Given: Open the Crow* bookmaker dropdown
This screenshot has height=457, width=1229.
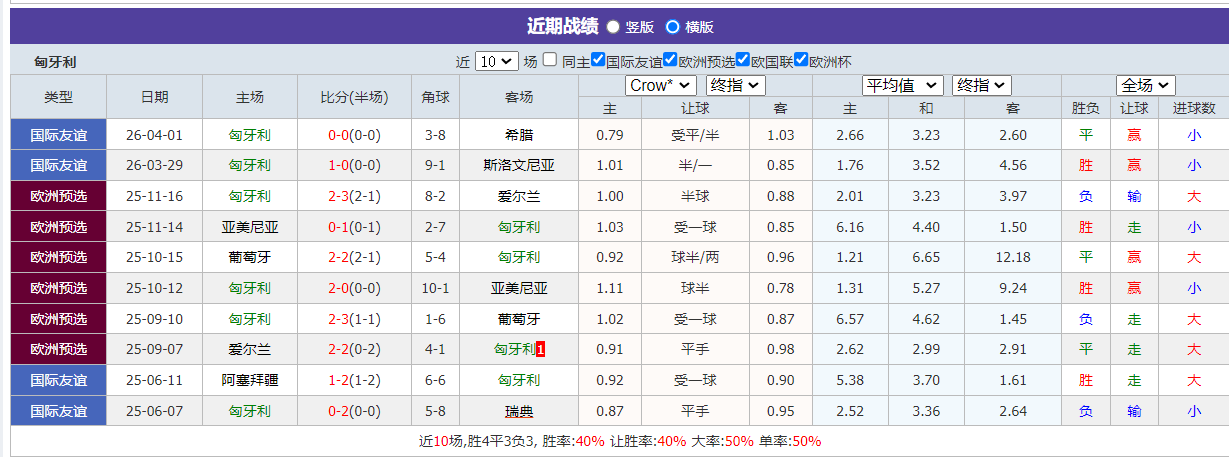Looking at the screenshot, I should 661,86.
